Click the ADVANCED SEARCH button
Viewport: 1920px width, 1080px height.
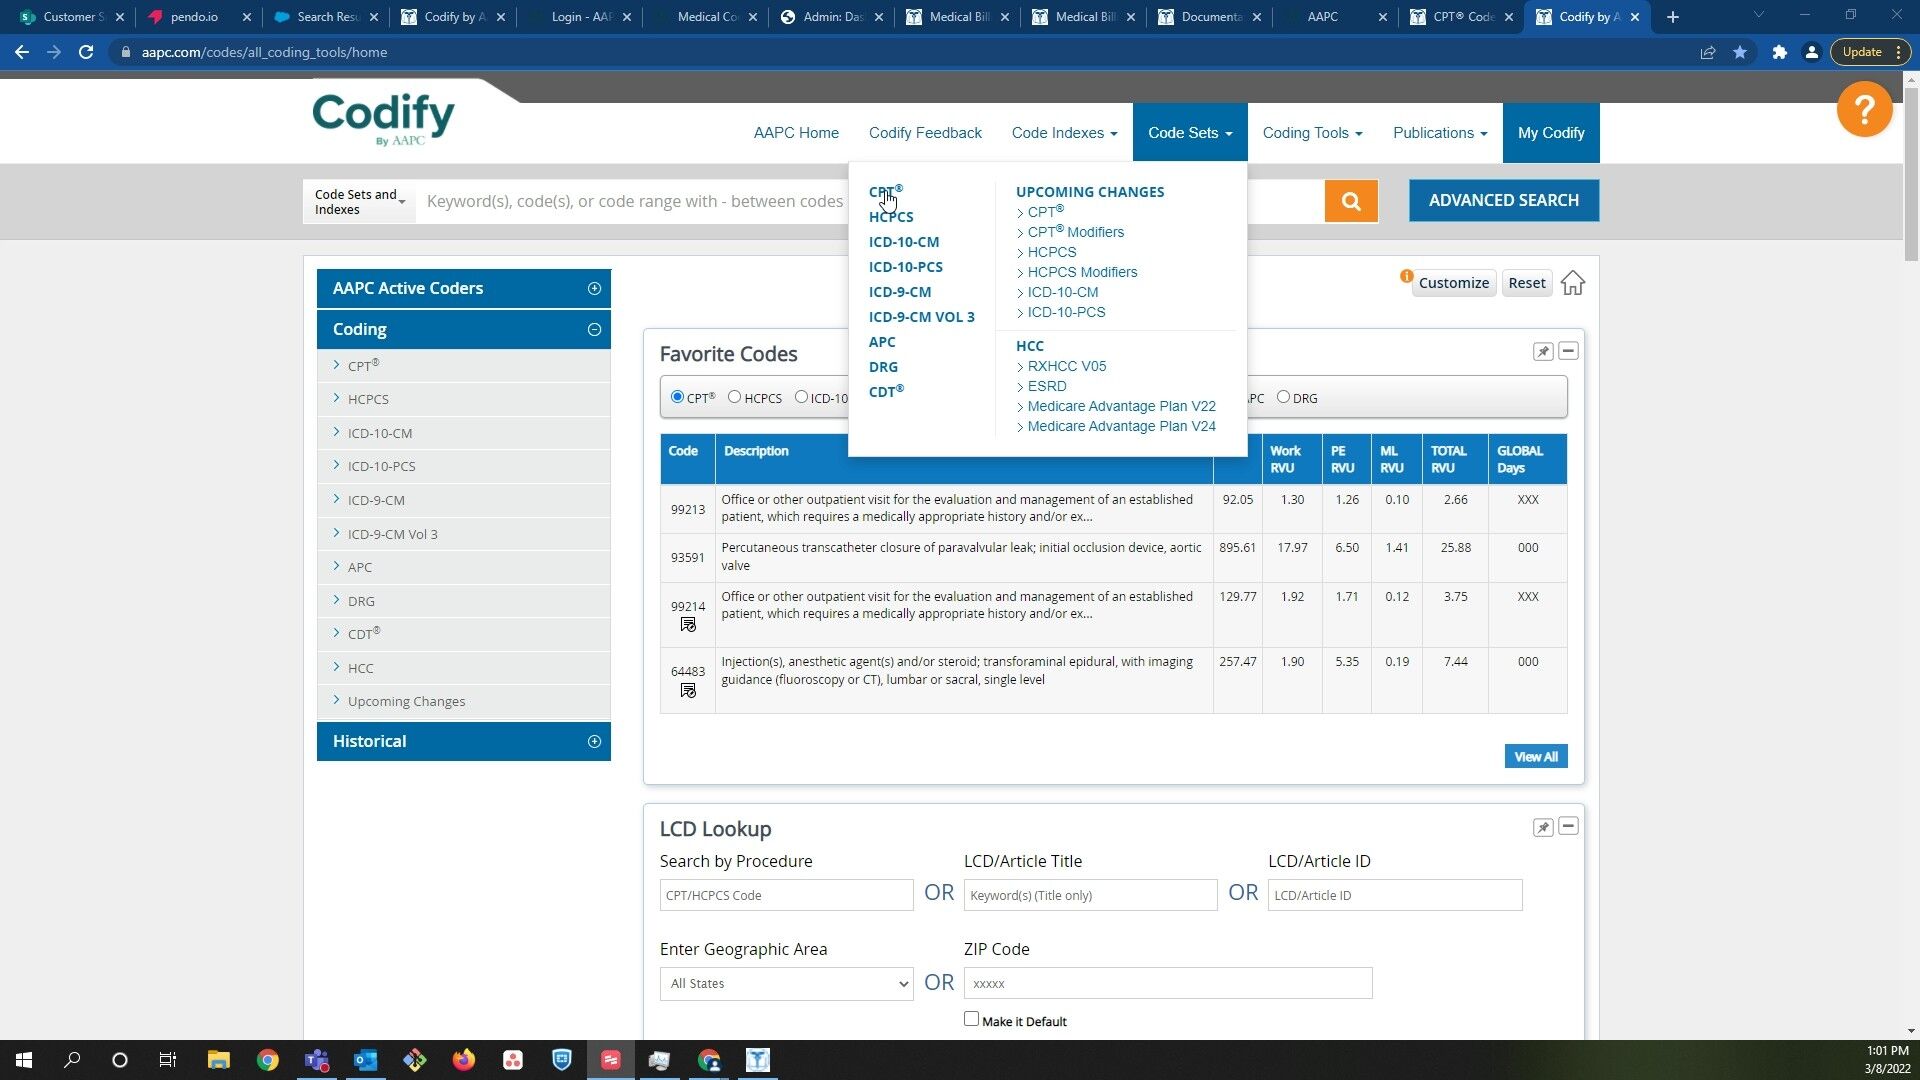tap(1504, 201)
